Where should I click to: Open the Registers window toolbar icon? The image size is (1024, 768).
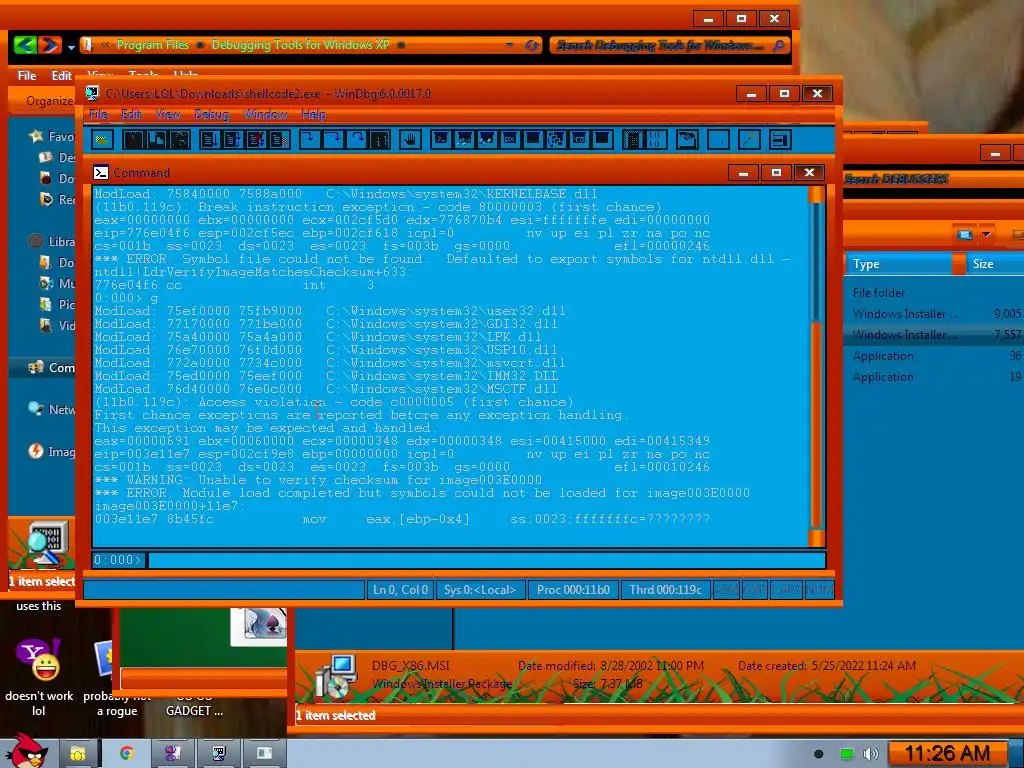[x=510, y=140]
